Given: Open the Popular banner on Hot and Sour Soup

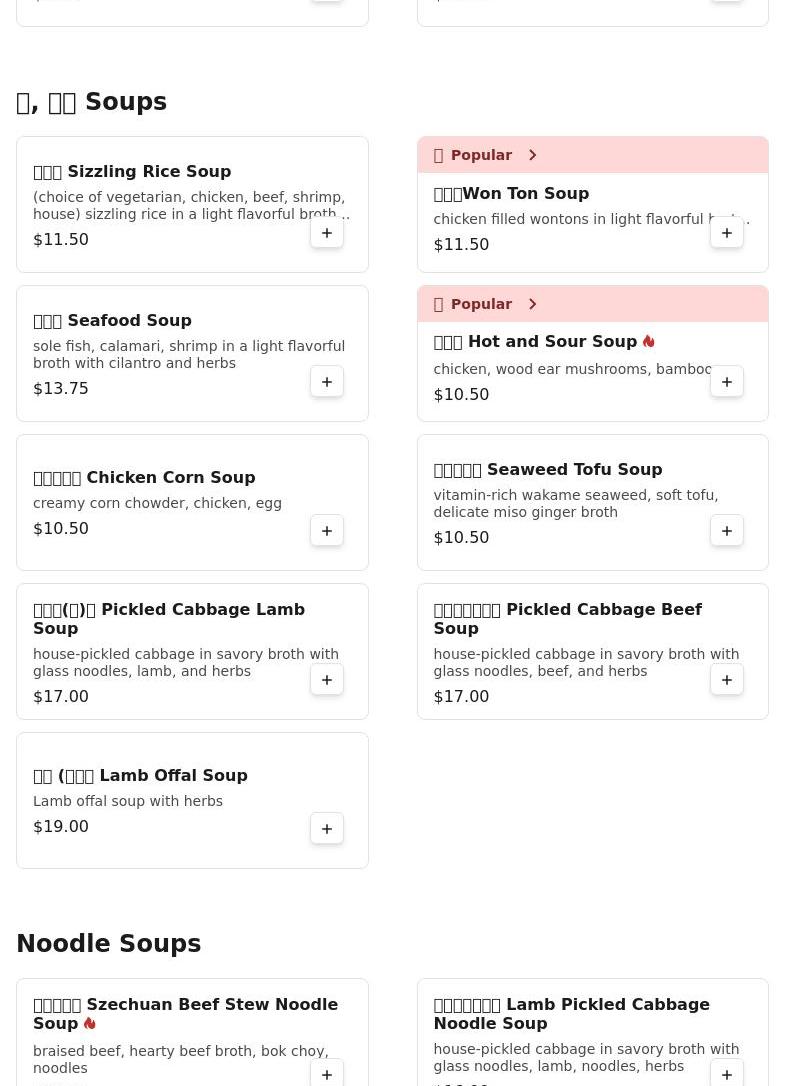Looking at the screenshot, I should tap(592, 304).
